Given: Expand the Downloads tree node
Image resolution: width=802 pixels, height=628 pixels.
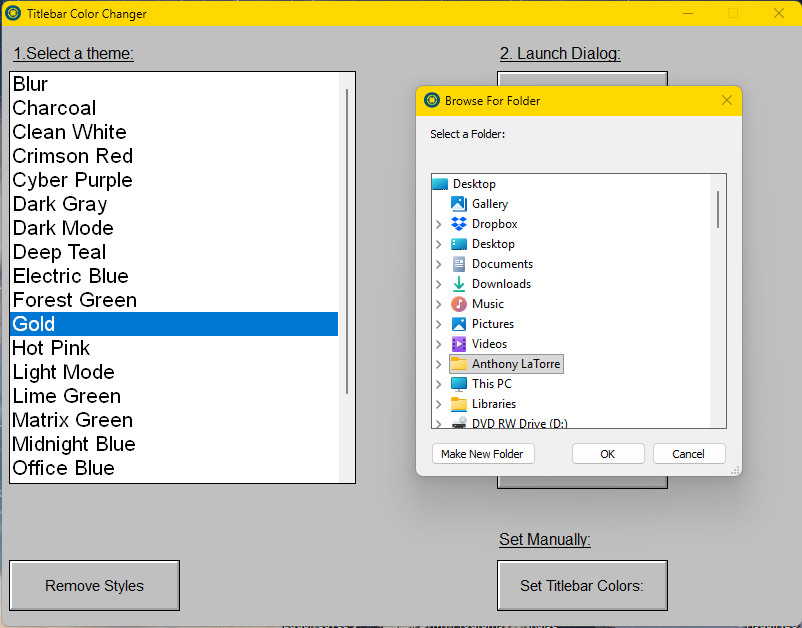Looking at the screenshot, I should (x=438, y=284).
